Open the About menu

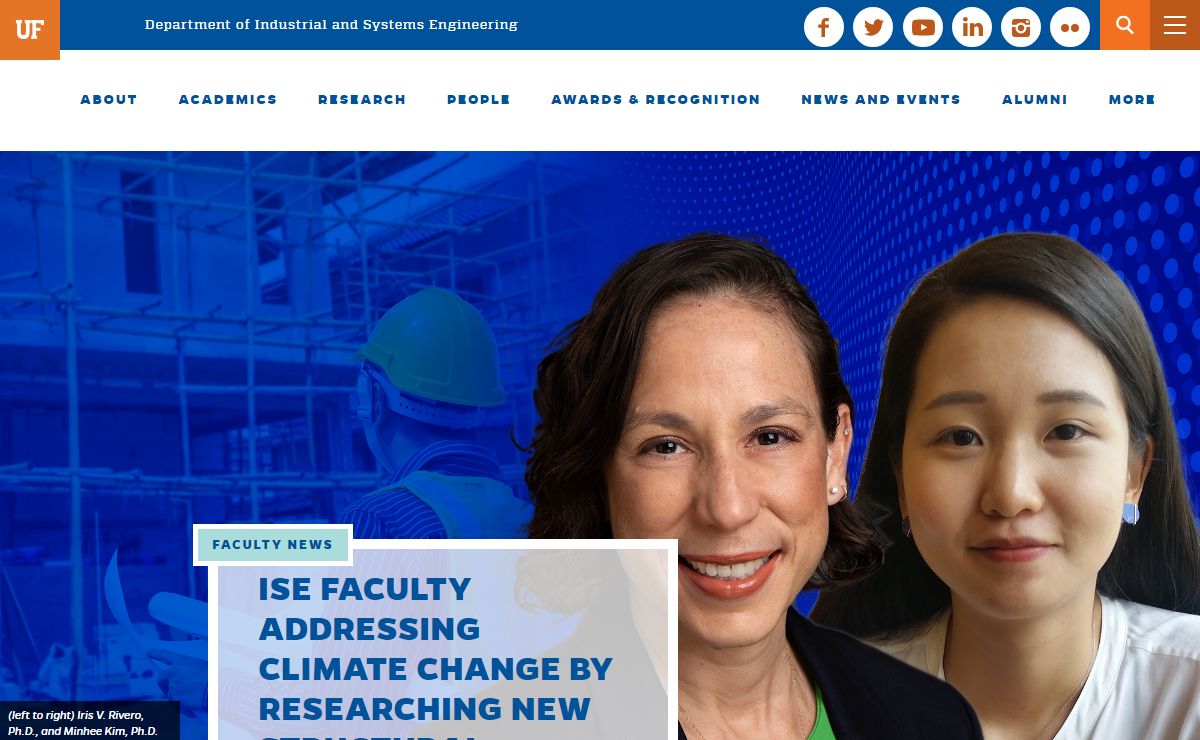tap(109, 100)
